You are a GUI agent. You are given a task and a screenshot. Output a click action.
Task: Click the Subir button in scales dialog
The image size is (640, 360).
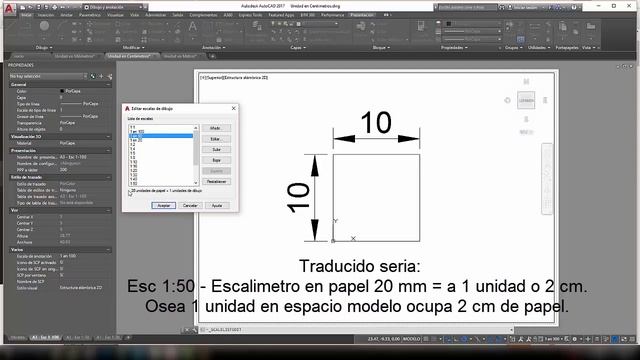click(216, 149)
